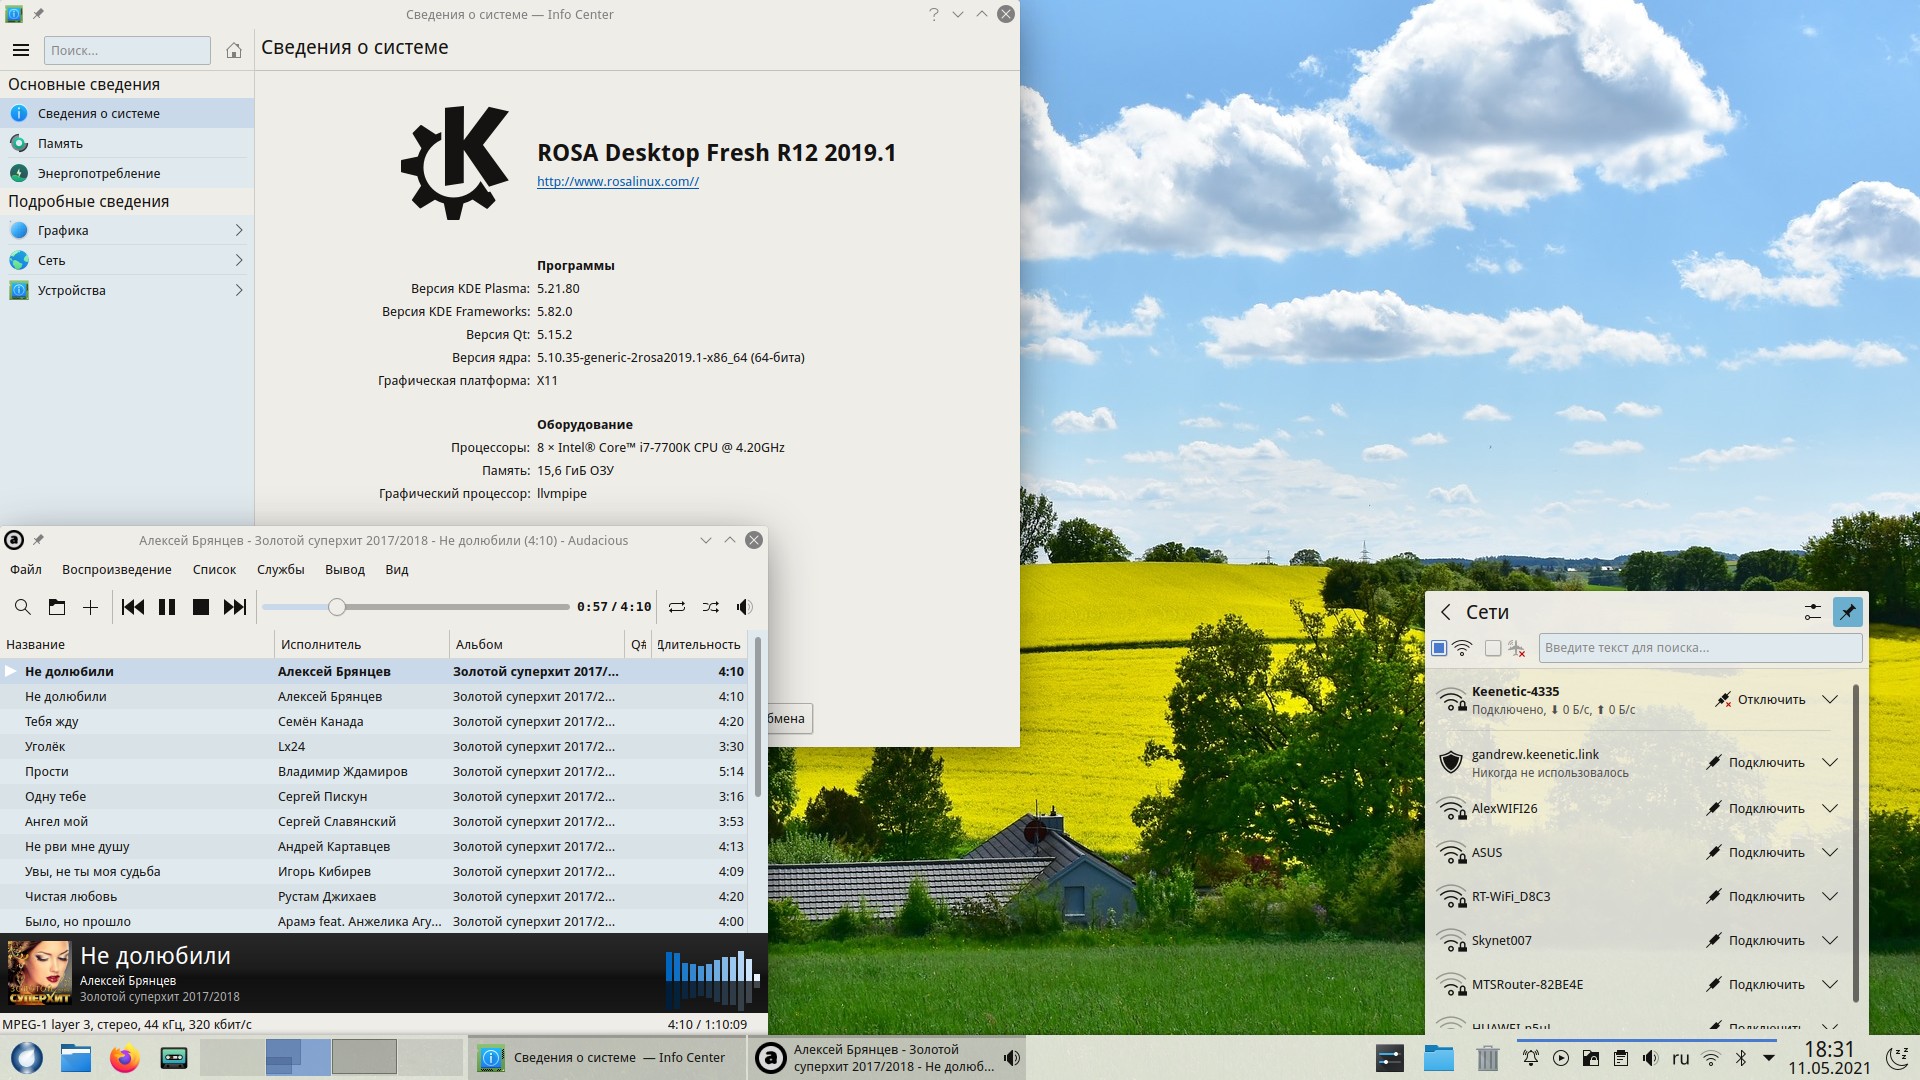Launch Firefox from the taskbar

pyautogui.click(x=125, y=1058)
